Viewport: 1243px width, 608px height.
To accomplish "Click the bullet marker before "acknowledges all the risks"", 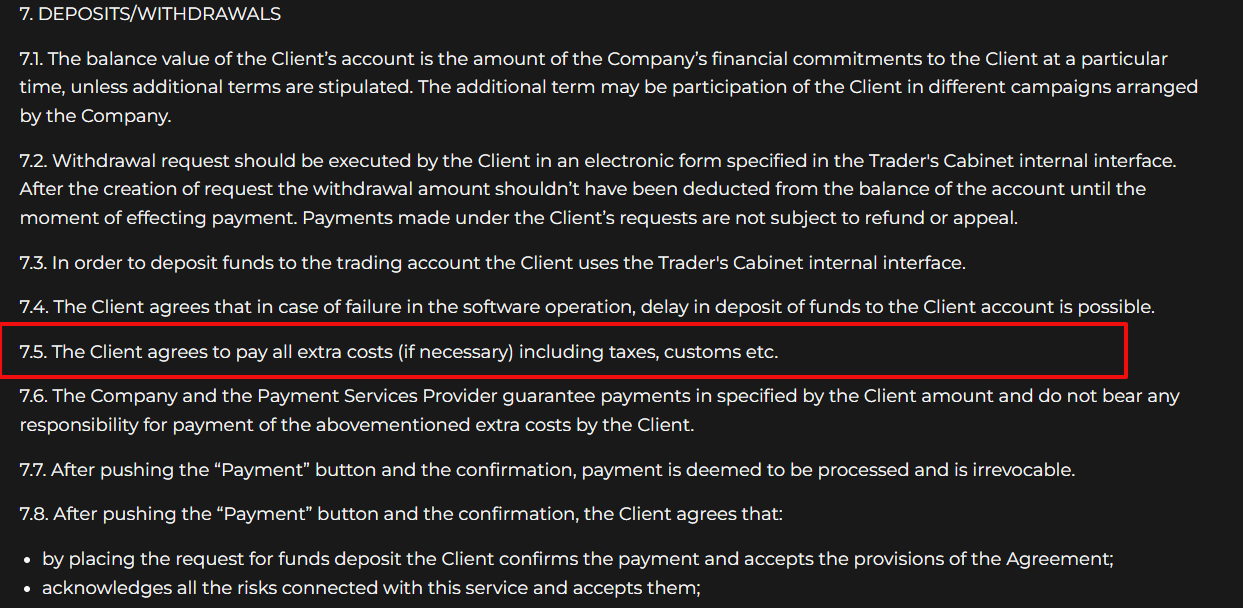I will (28, 588).
